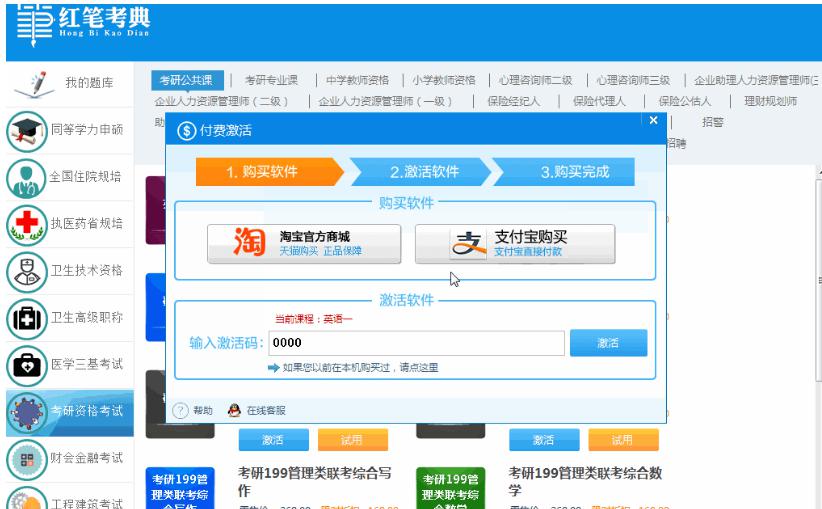Select 财会金融考试 sidebar label
The image size is (822, 509).
87,458
